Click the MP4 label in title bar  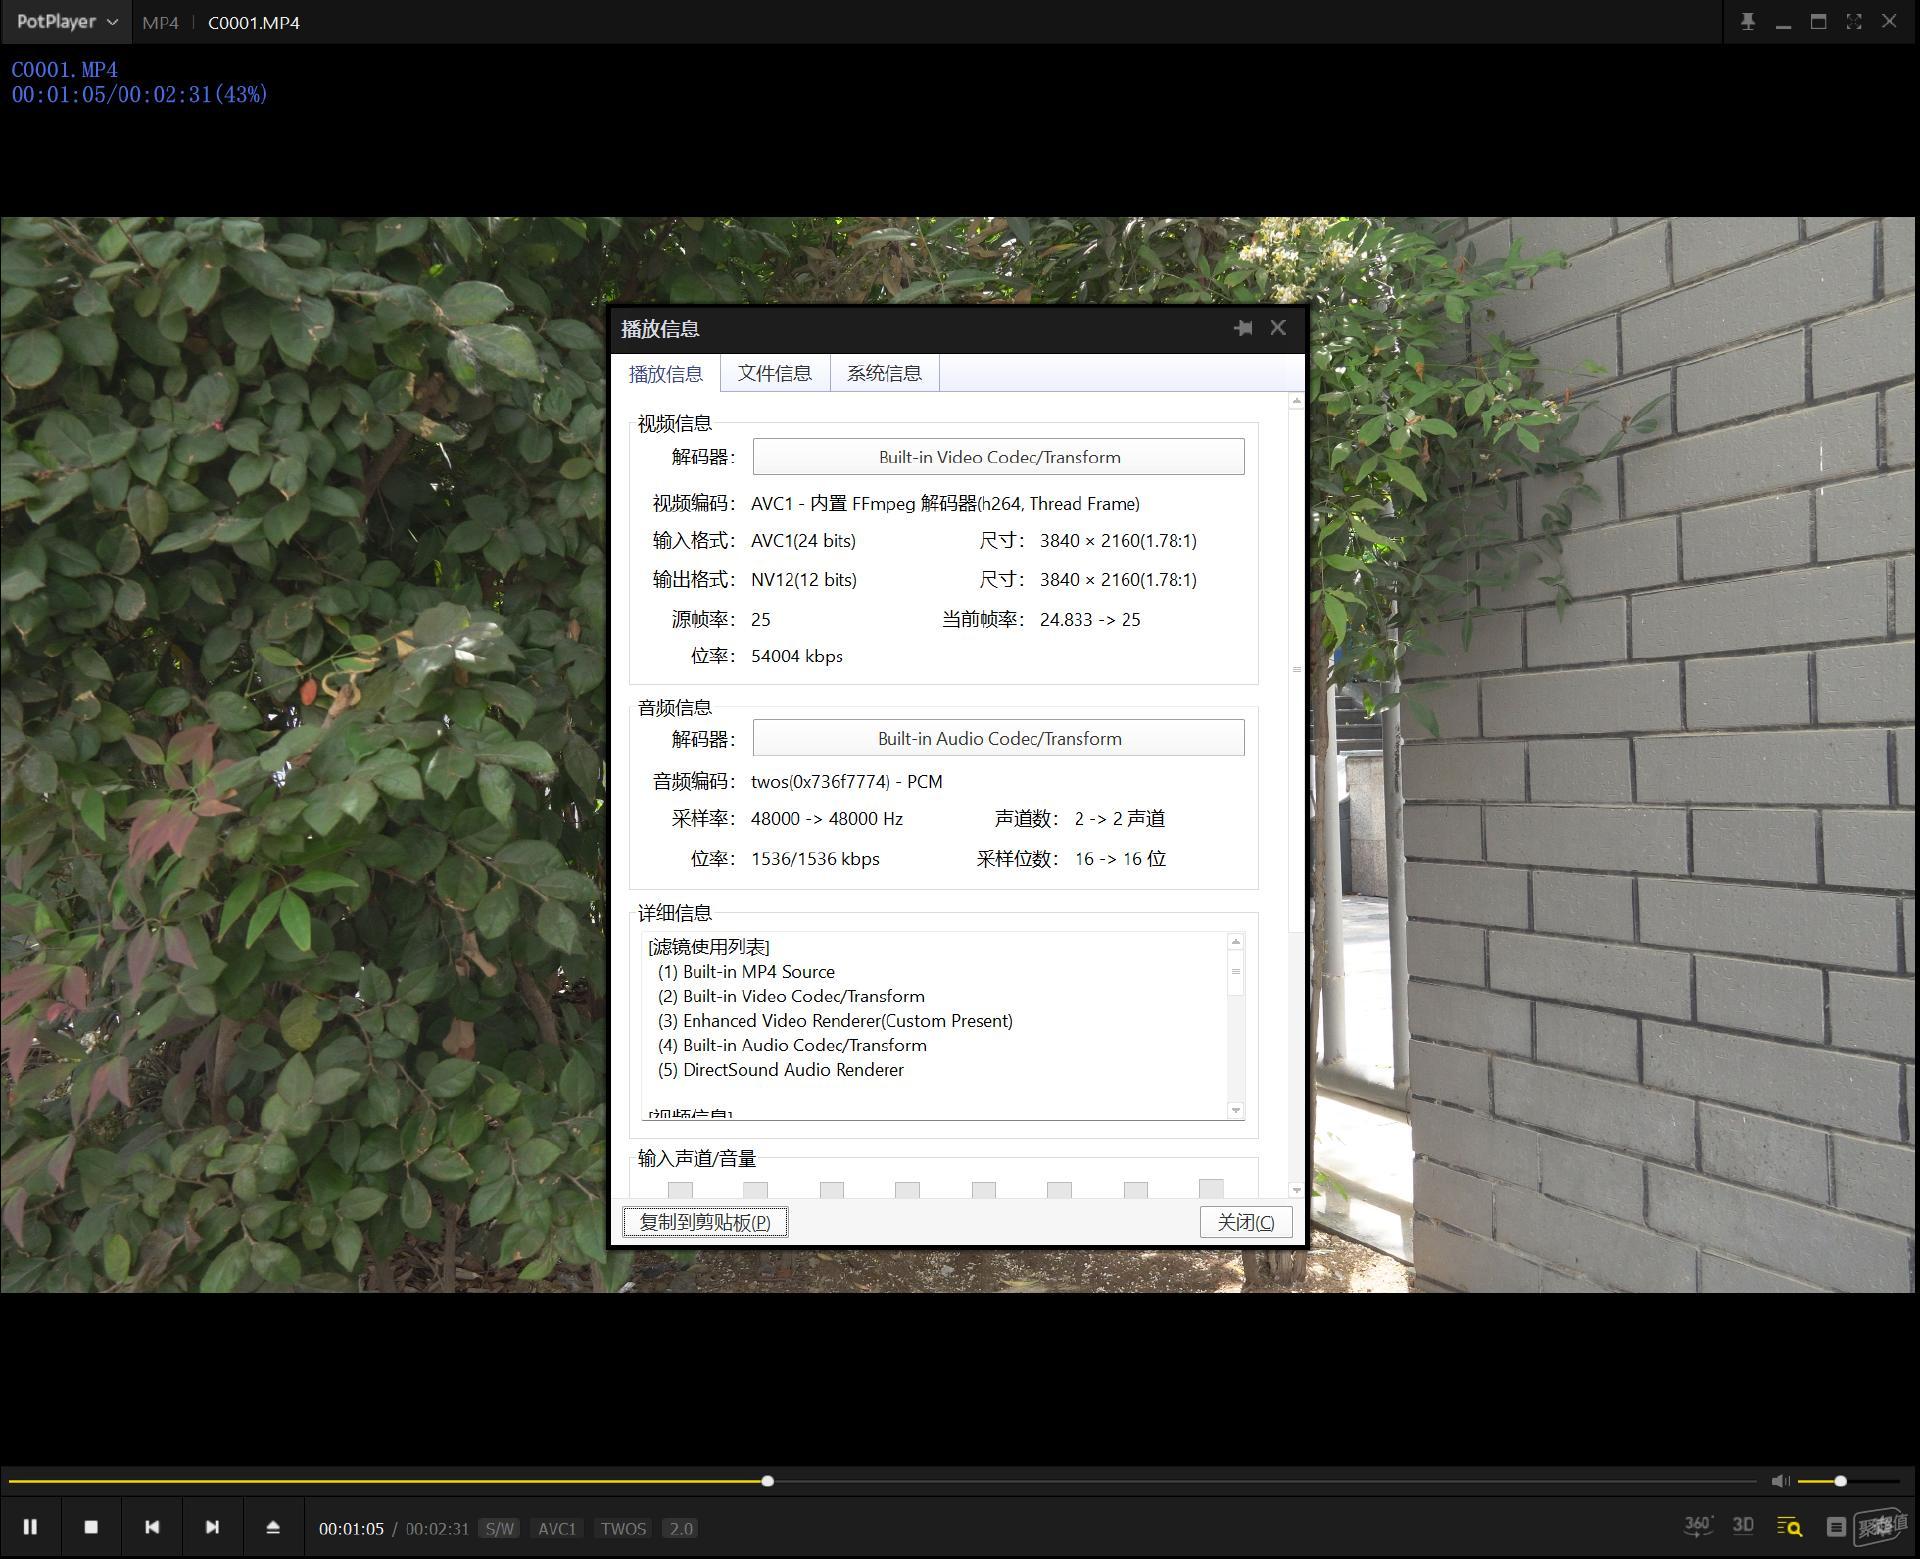click(x=160, y=22)
